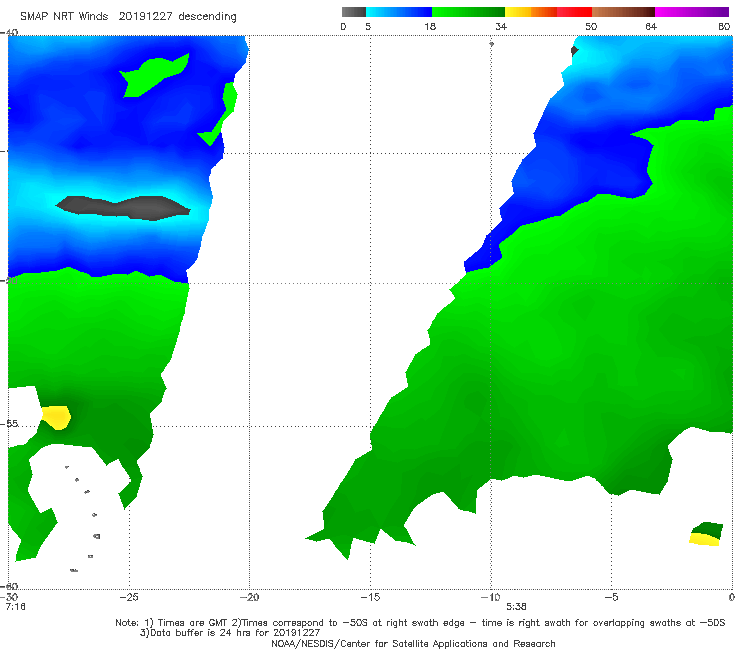Click the '-10' longitude axis label
740x650 pixels.
(x=490, y=597)
